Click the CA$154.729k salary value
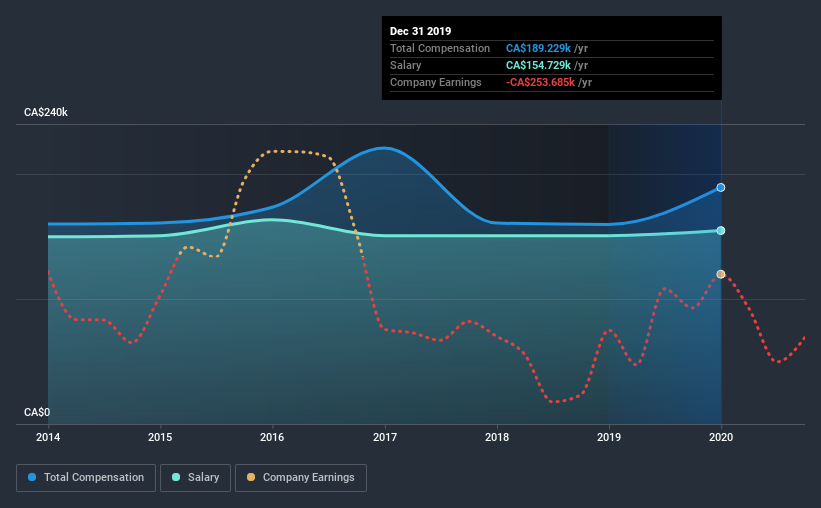821x508 pixels. 538,65
